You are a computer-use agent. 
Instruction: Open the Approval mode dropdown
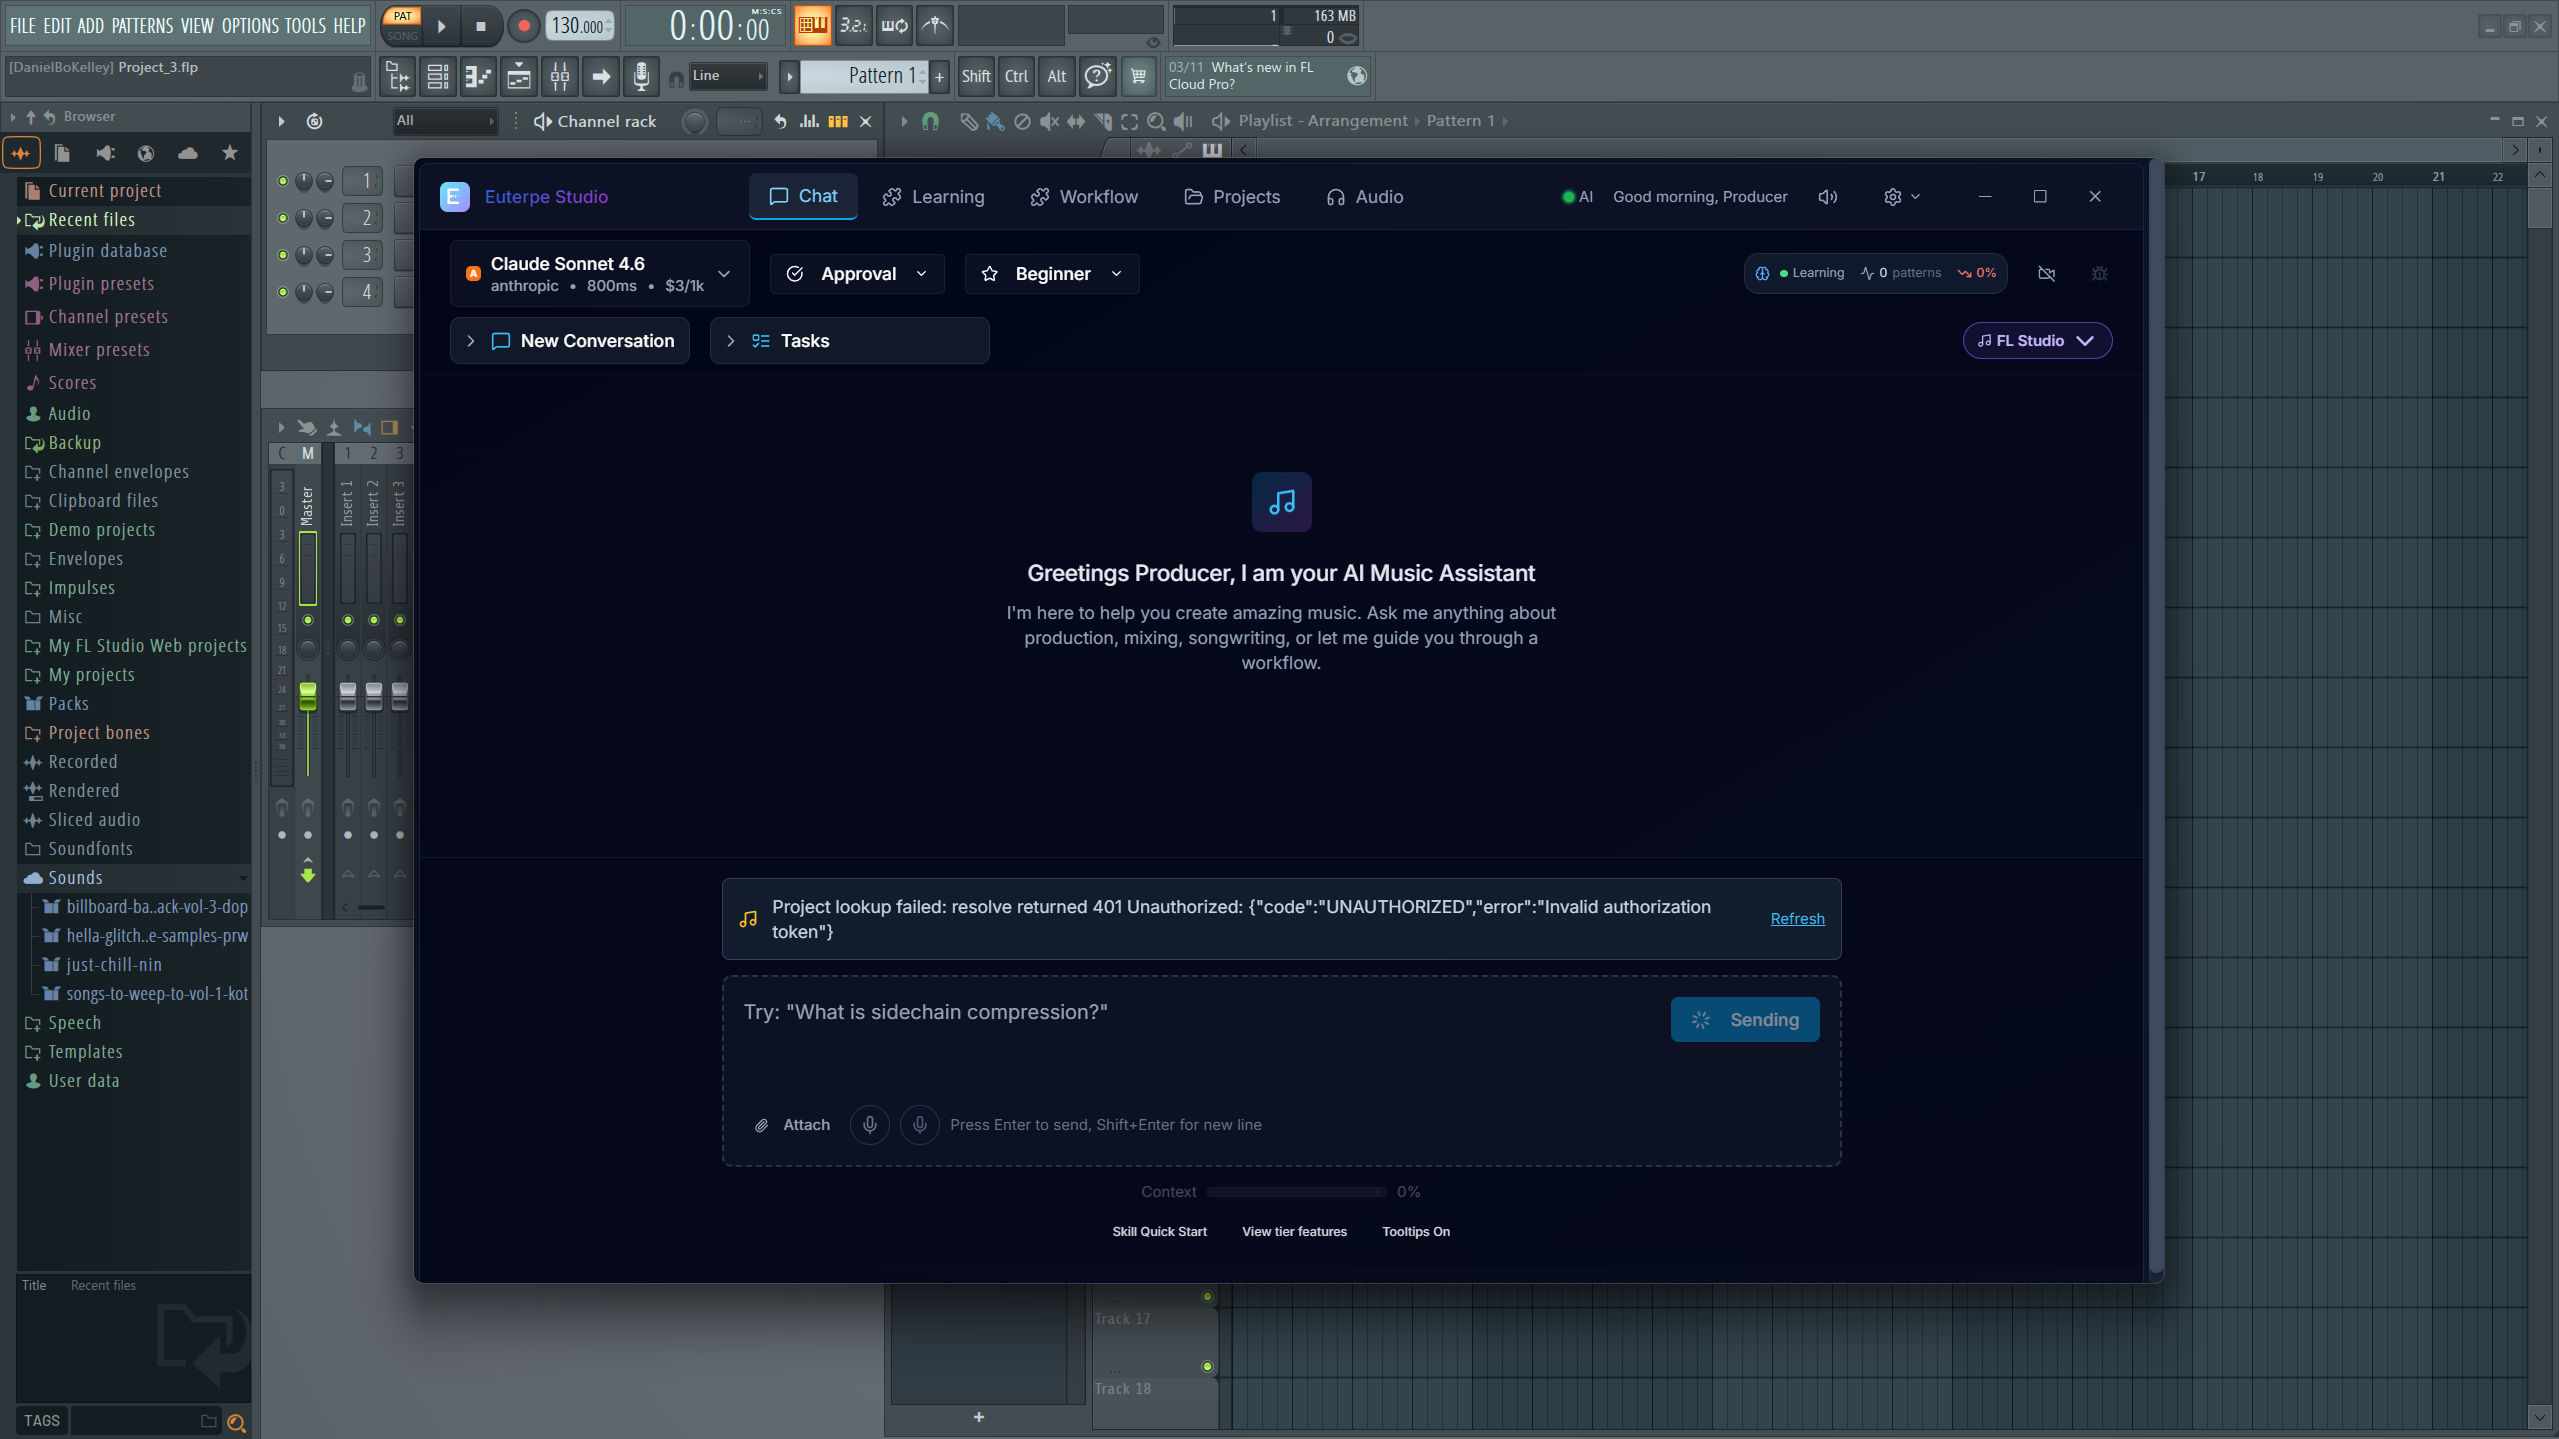[x=857, y=274]
